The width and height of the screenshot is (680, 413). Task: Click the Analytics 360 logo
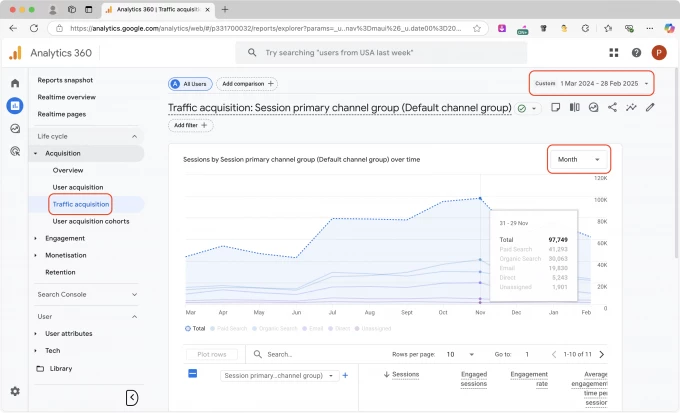[x=15, y=53]
